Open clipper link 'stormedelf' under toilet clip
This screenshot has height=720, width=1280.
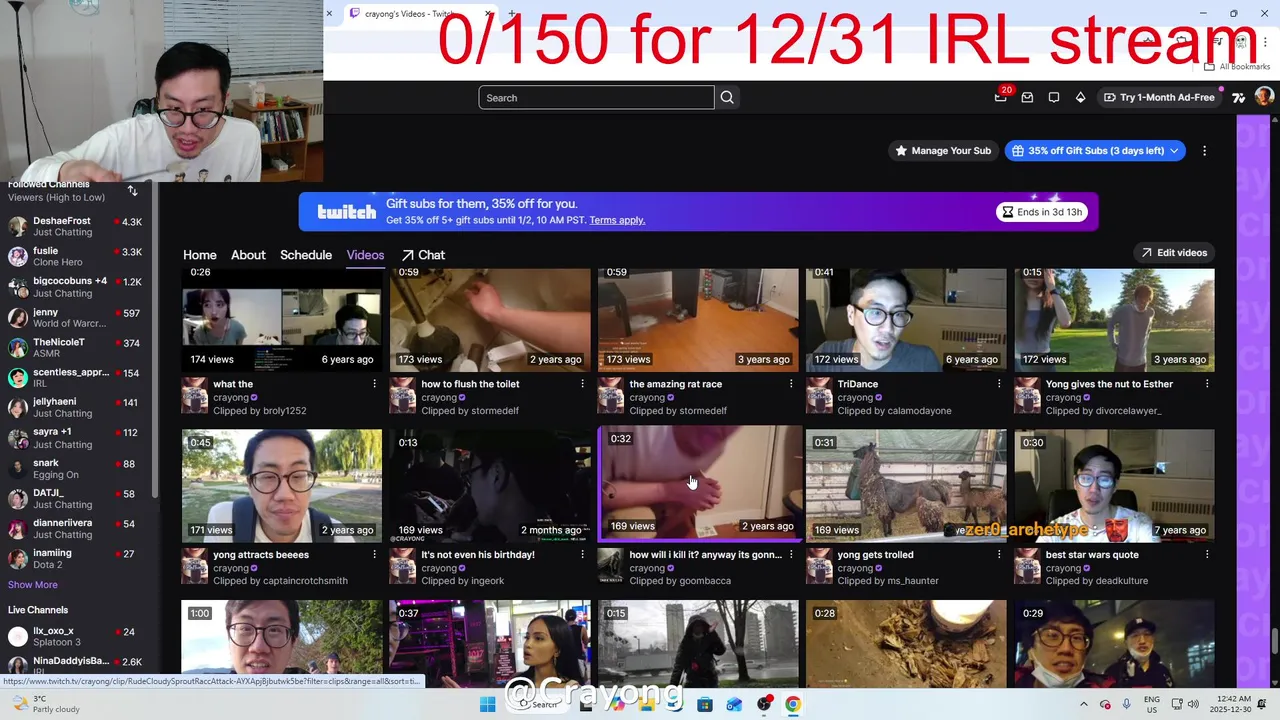pyautogui.click(x=496, y=411)
